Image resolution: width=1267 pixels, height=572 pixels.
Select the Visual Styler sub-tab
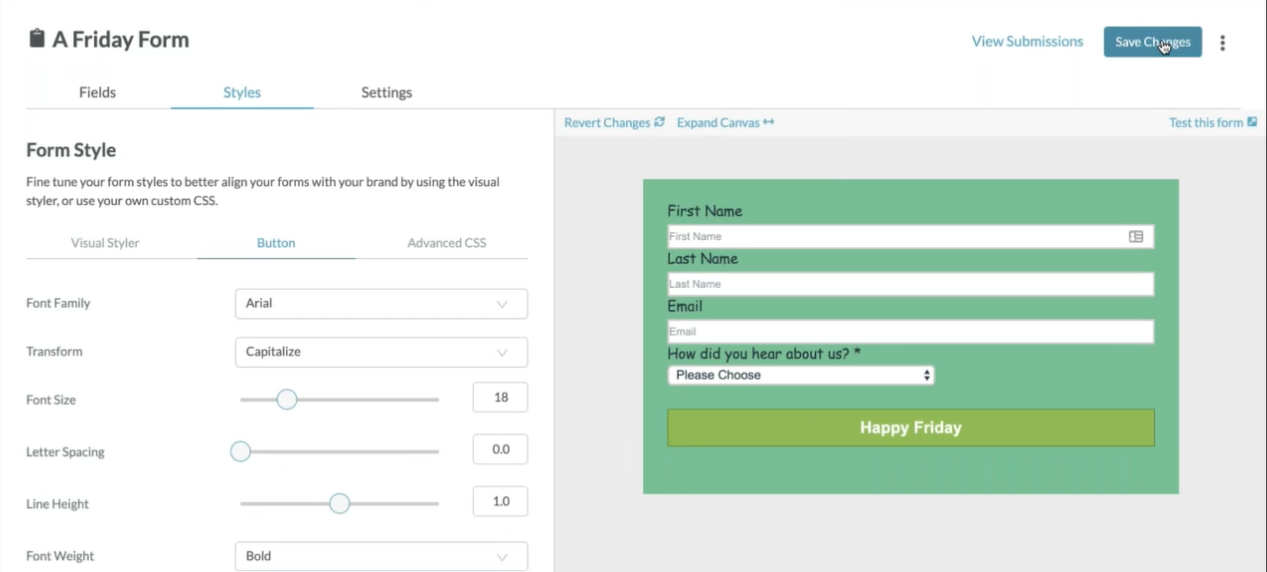pos(105,243)
